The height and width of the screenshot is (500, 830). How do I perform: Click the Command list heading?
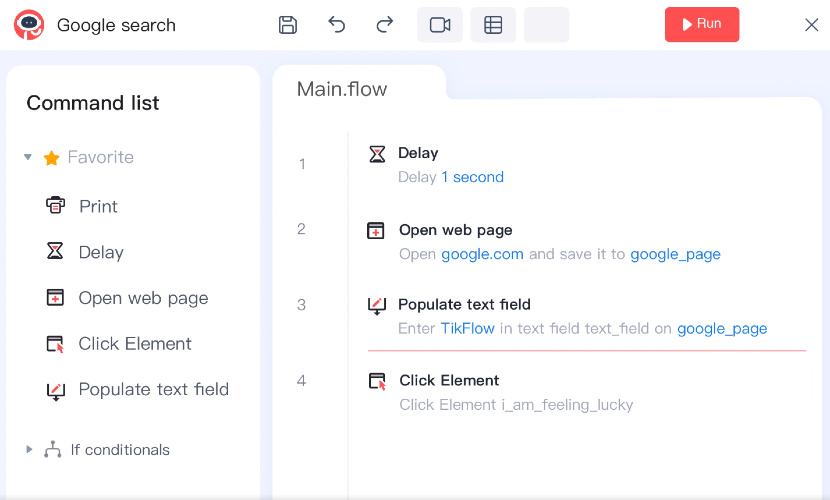click(93, 103)
